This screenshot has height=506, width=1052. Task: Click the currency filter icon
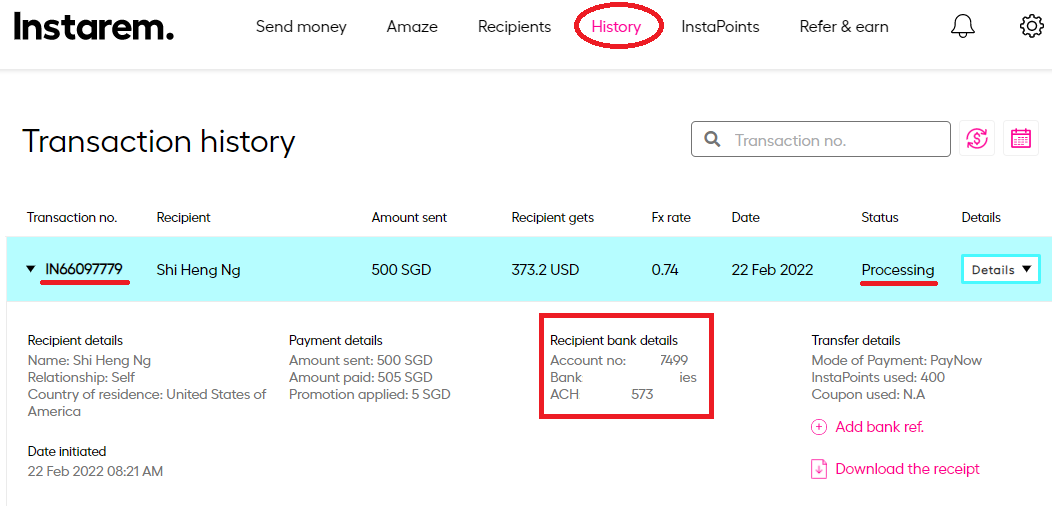point(977,139)
